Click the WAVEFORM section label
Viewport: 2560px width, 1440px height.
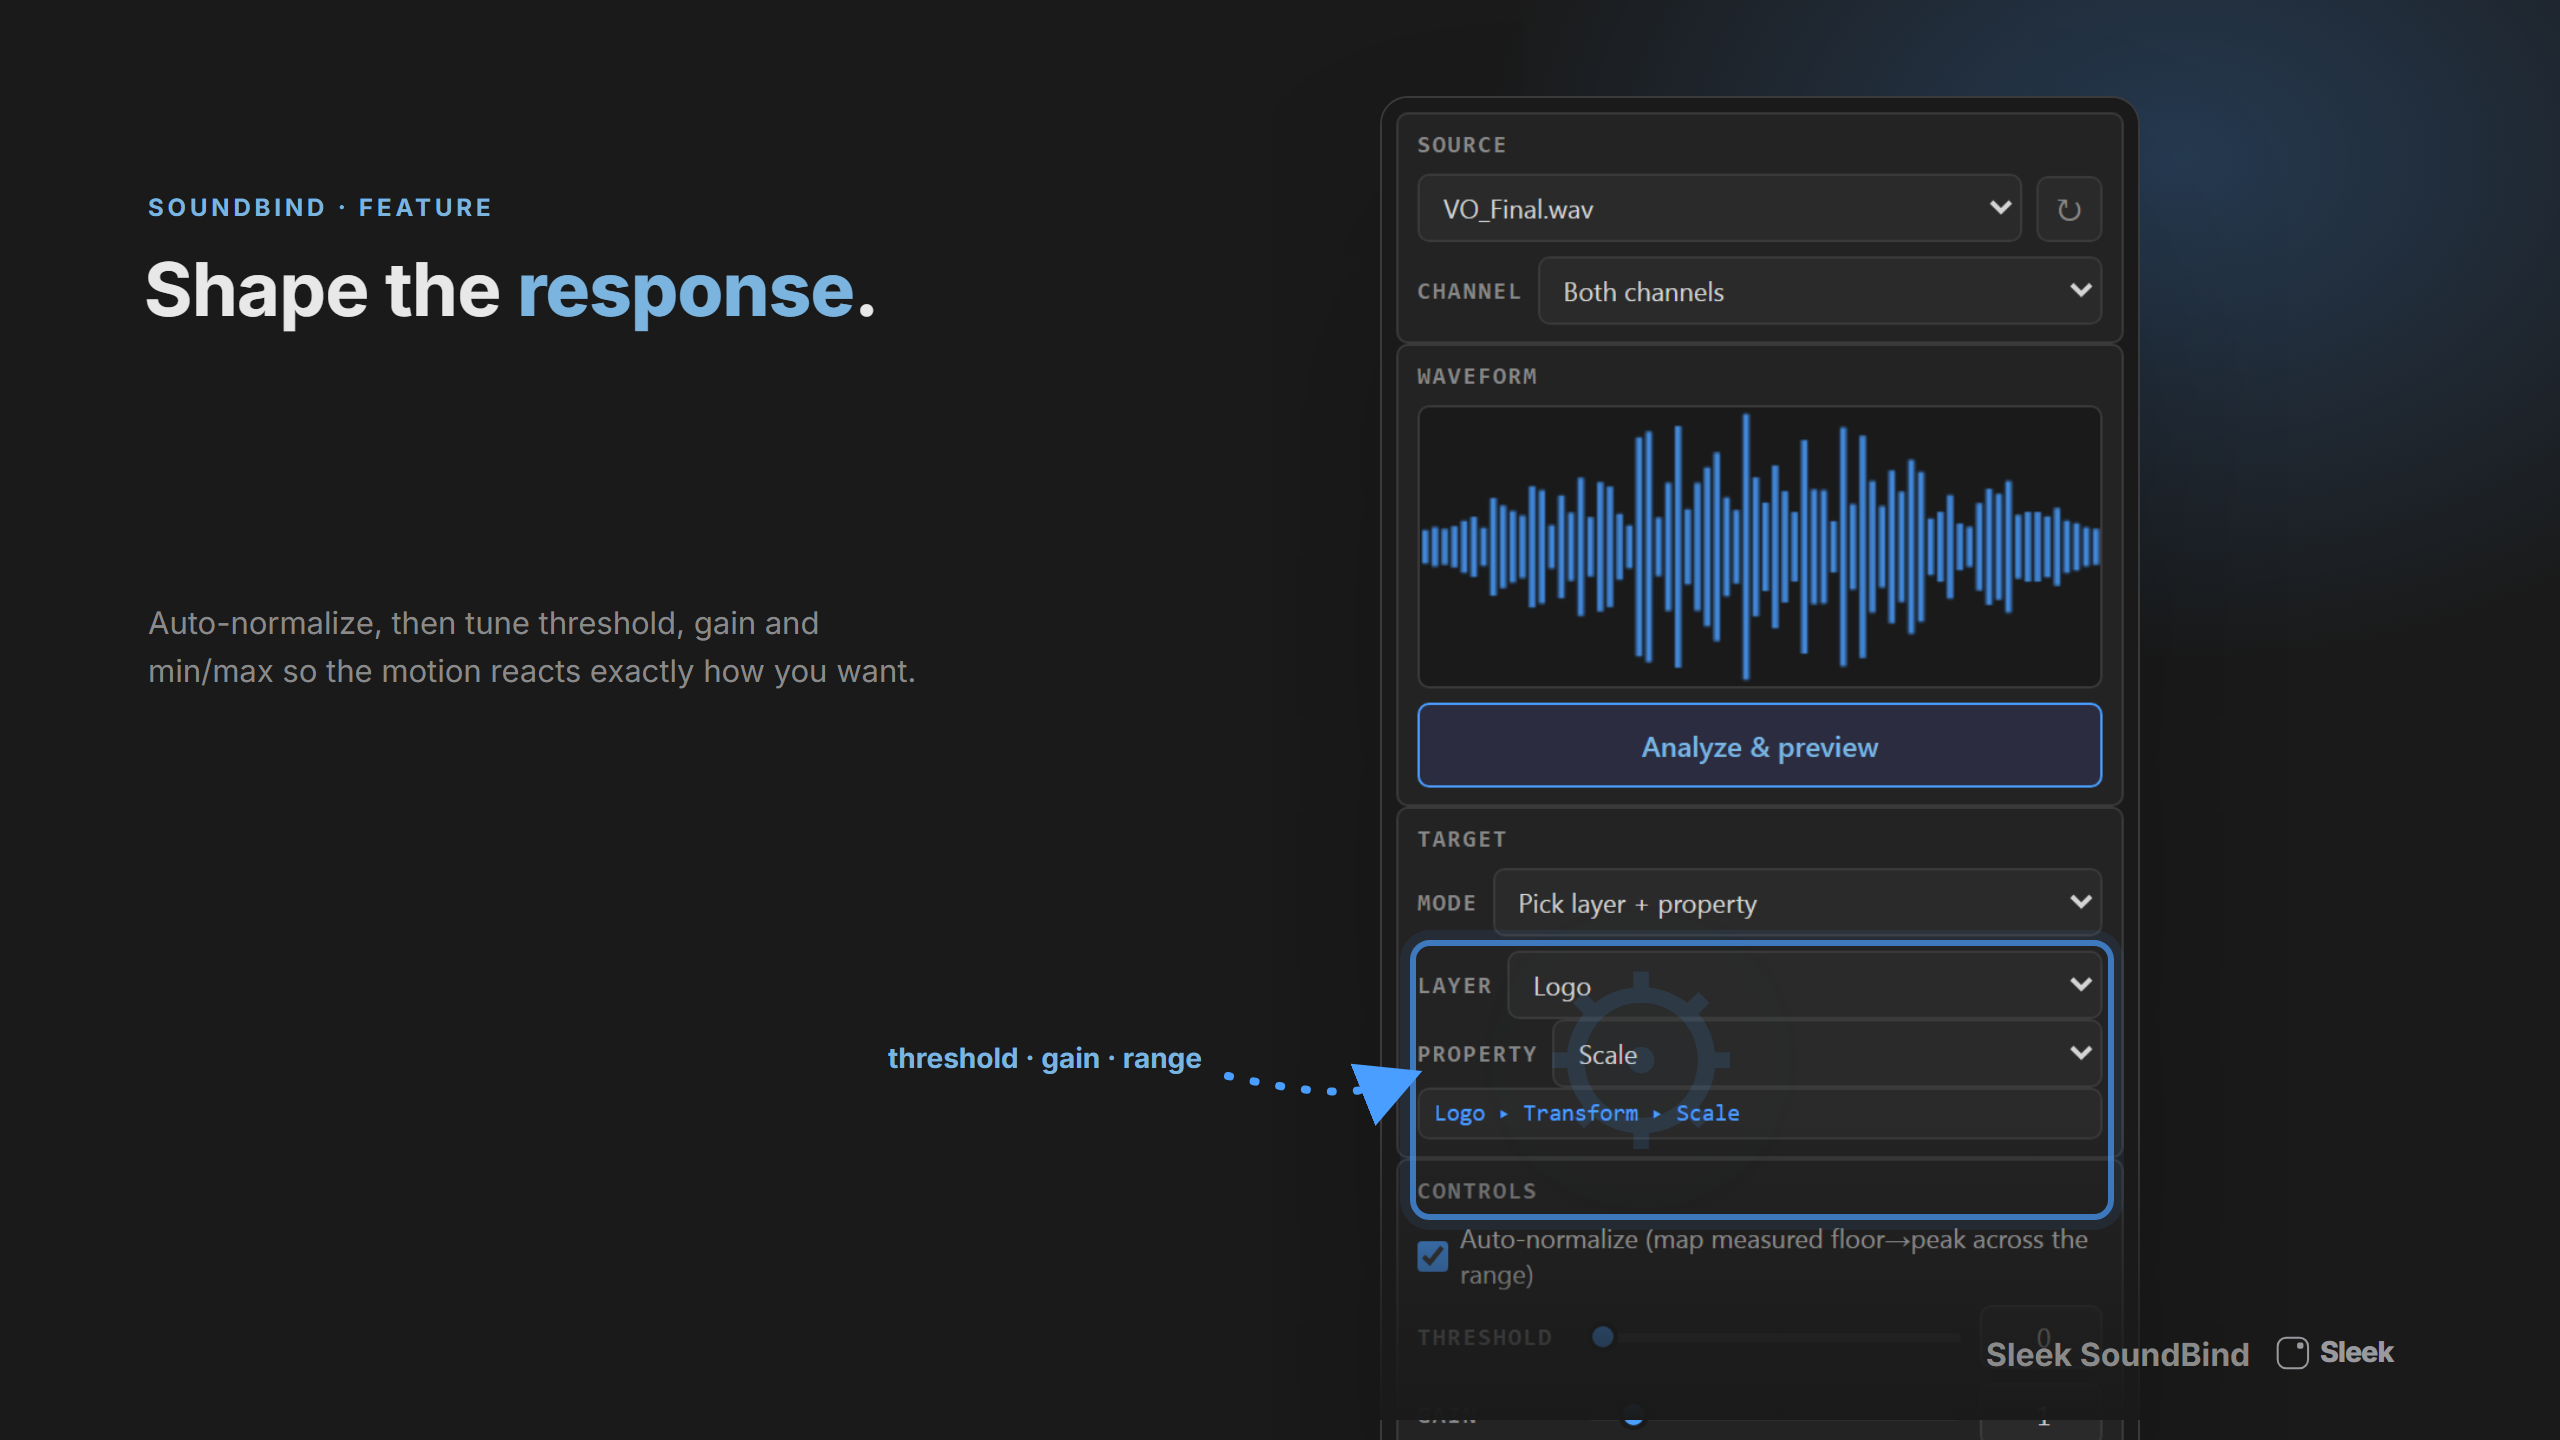pos(1477,377)
